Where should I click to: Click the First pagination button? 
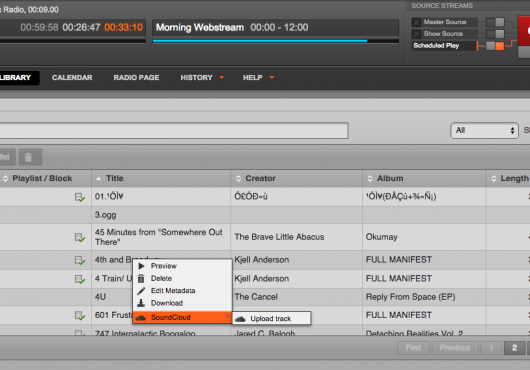click(x=413, y=348)
